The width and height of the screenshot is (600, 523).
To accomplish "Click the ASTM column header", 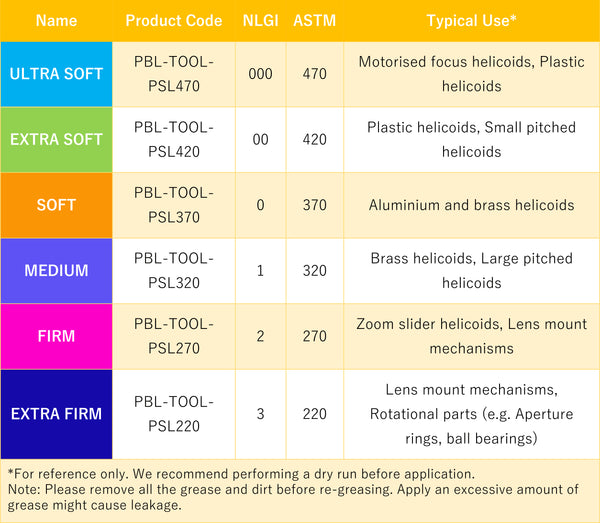I will 315,21.
